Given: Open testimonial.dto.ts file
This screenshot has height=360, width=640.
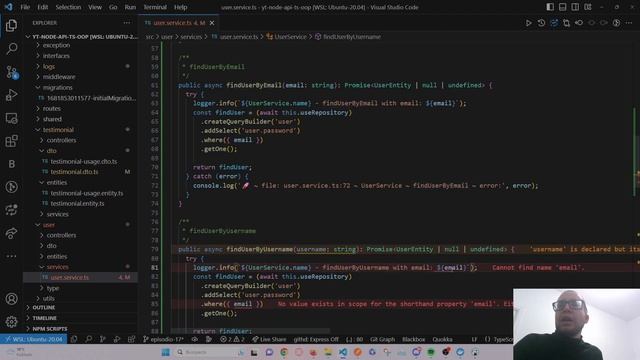Looking at the screenshot, I should click(x=74, y=172).
